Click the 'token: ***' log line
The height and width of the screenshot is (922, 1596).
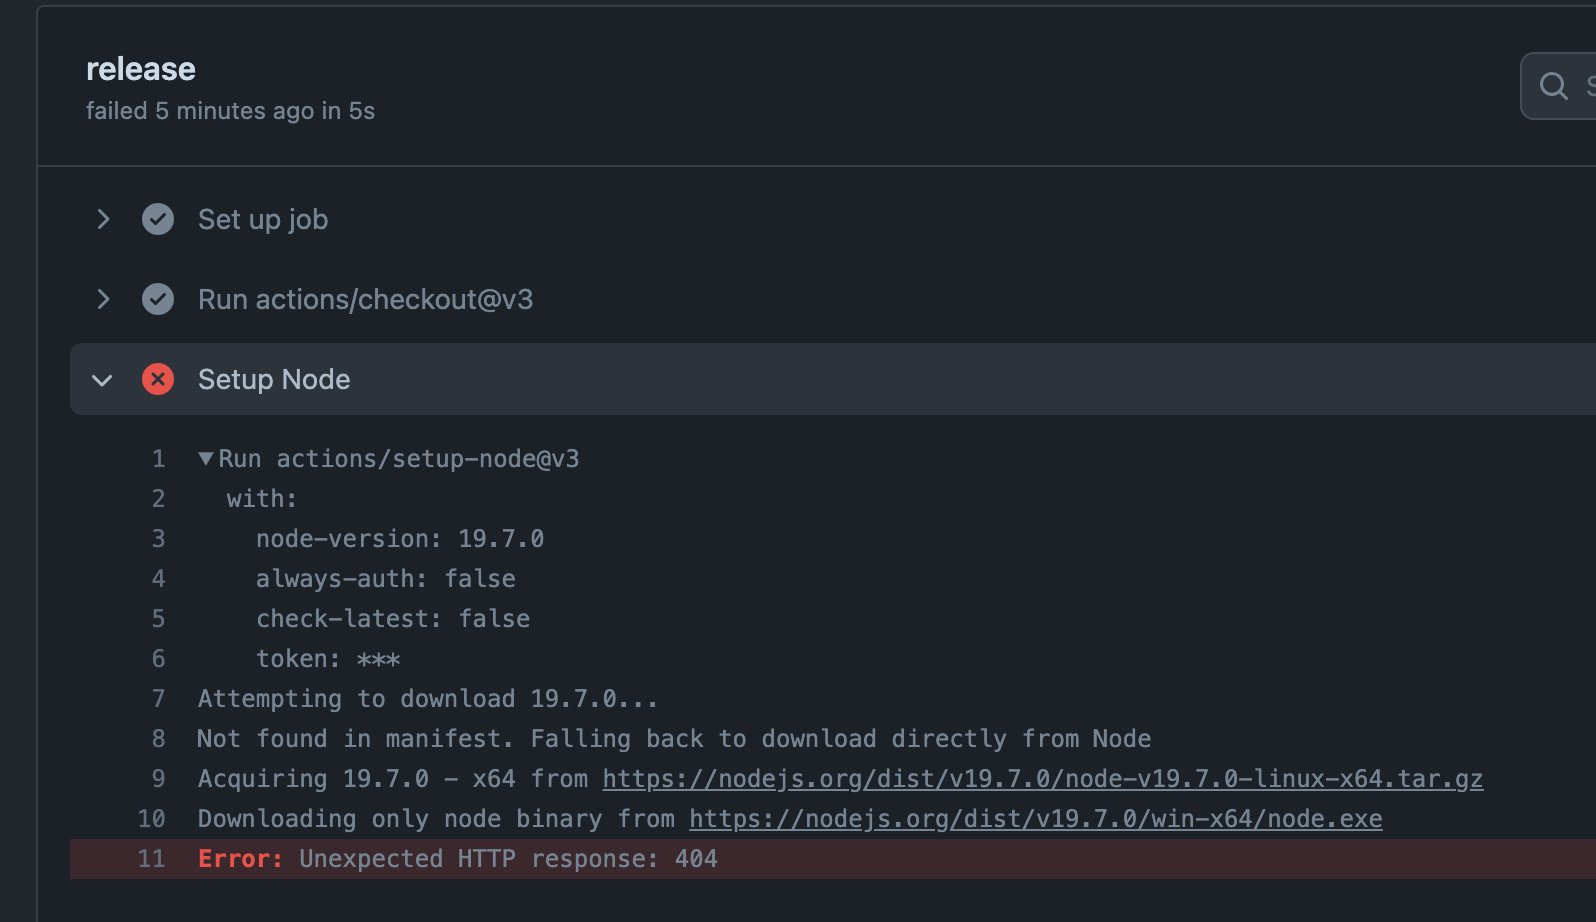[x=328, y=659]
